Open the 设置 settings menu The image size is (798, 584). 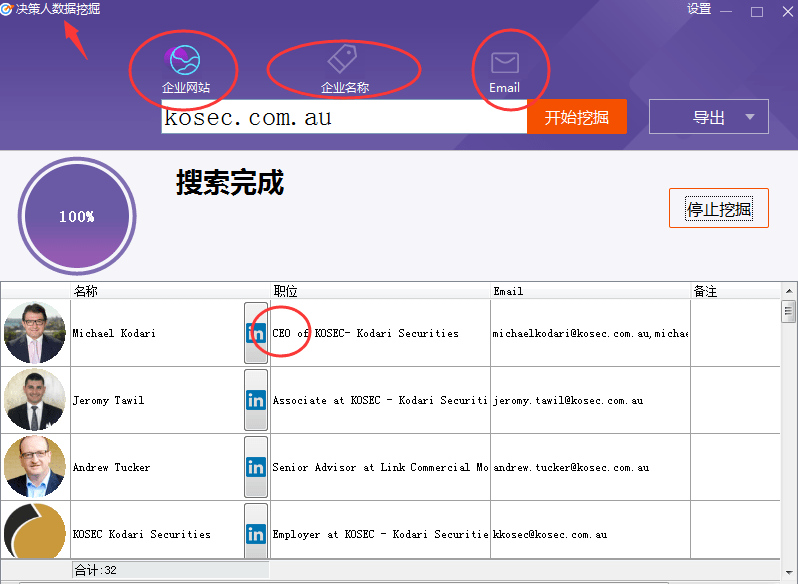tap(699, 9)
